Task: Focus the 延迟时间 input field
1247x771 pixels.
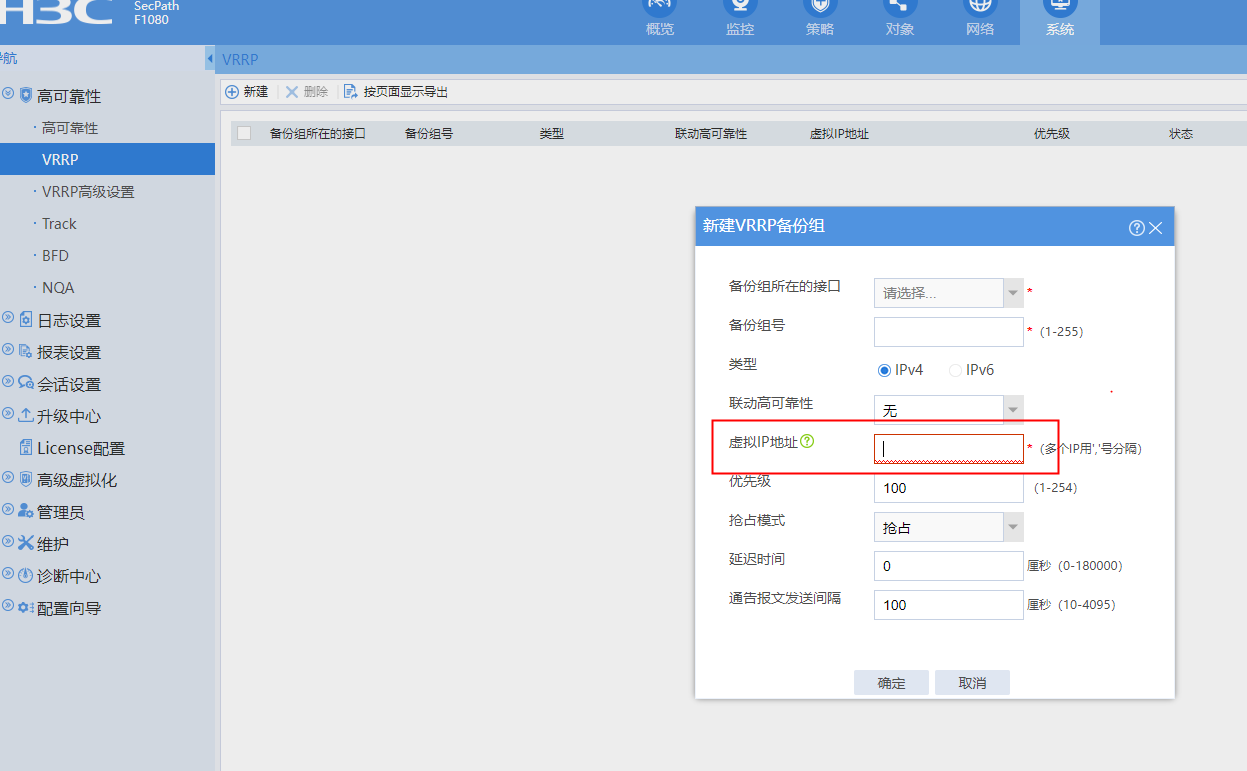Action: [949, 566]
